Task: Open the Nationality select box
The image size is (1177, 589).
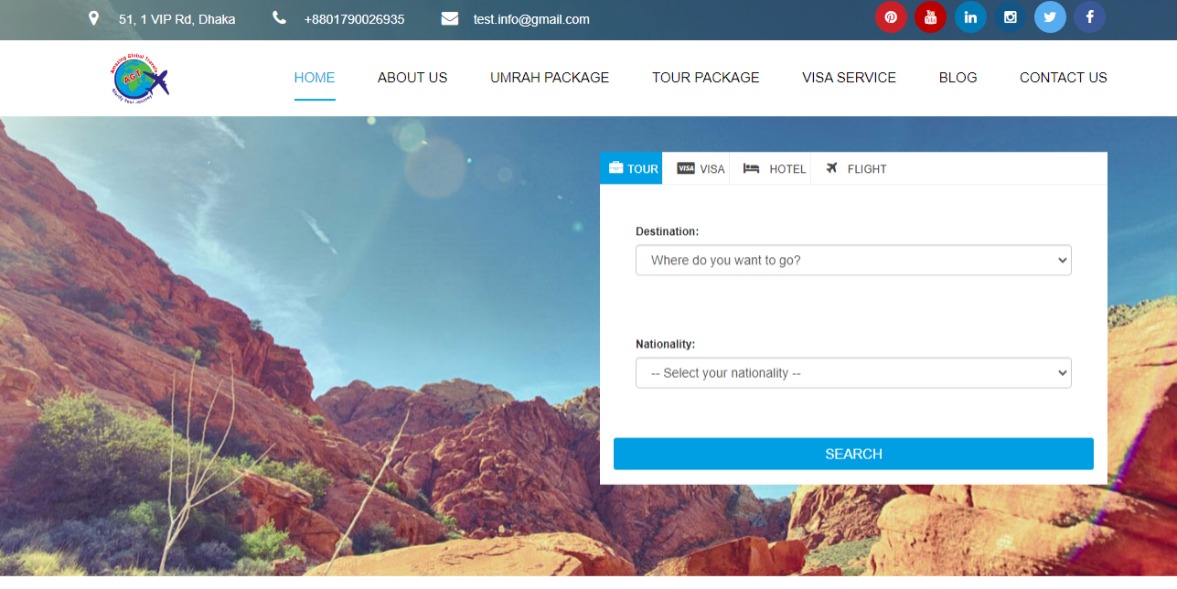Action: [853, 373]
